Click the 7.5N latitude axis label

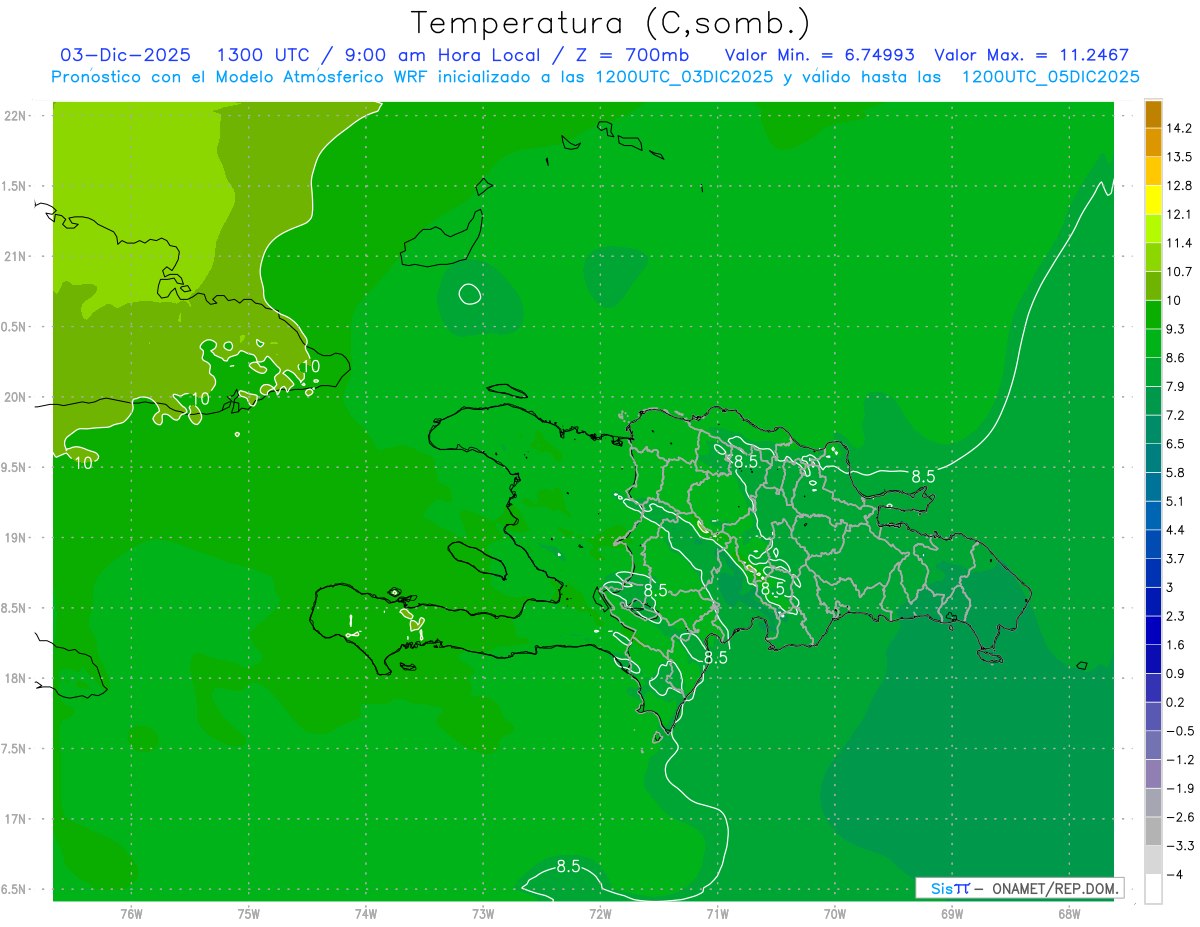(15, 749)
